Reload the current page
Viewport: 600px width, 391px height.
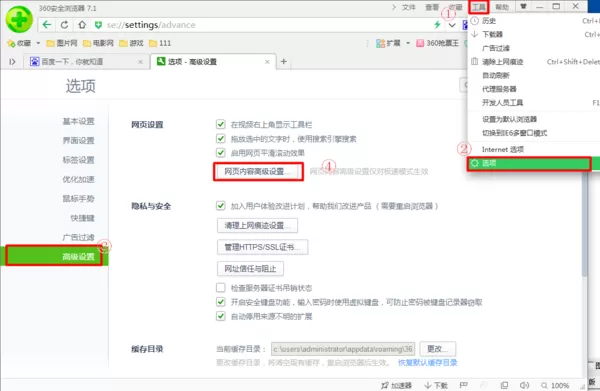point(64,25)
